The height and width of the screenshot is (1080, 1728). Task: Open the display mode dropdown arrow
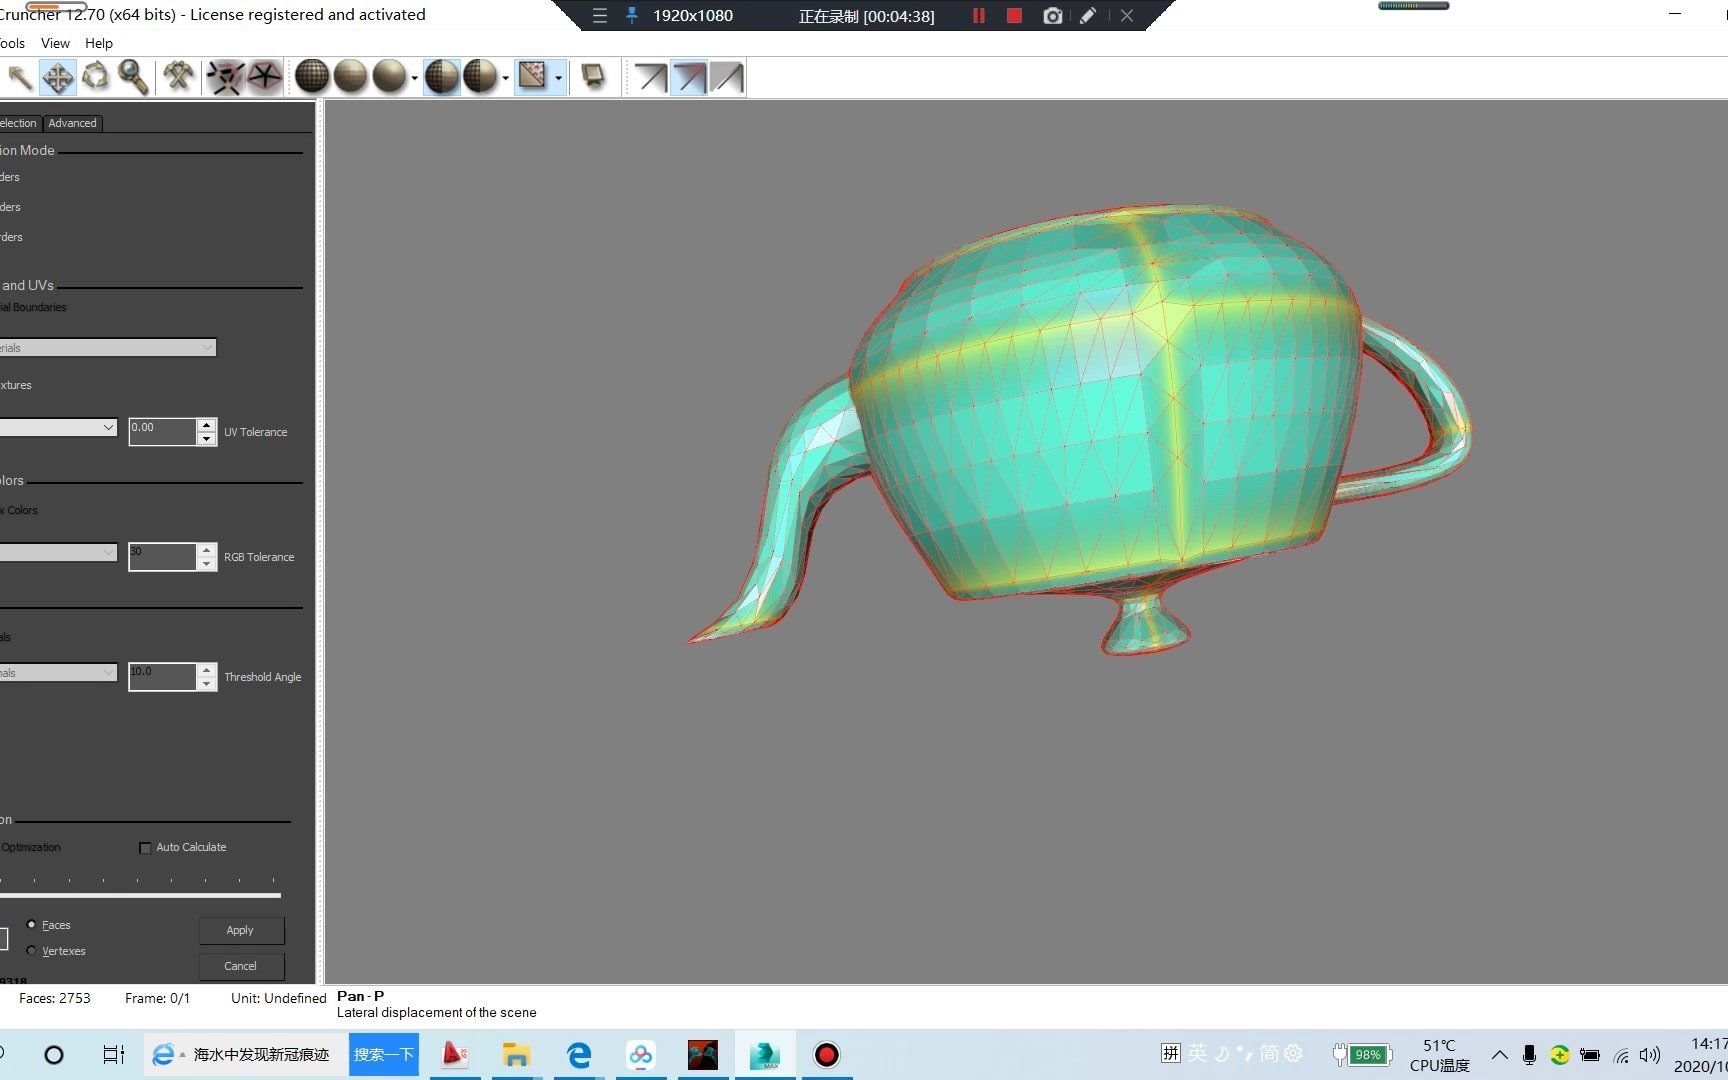[415, 77]
